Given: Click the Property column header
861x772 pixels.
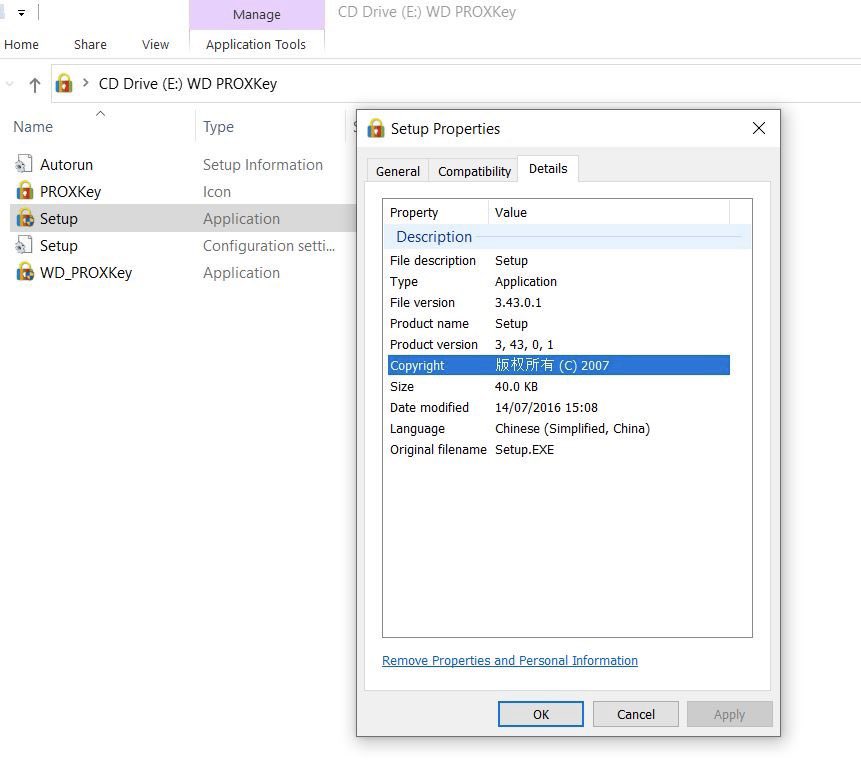Looking at the screenshot, I should click(414, 212).
